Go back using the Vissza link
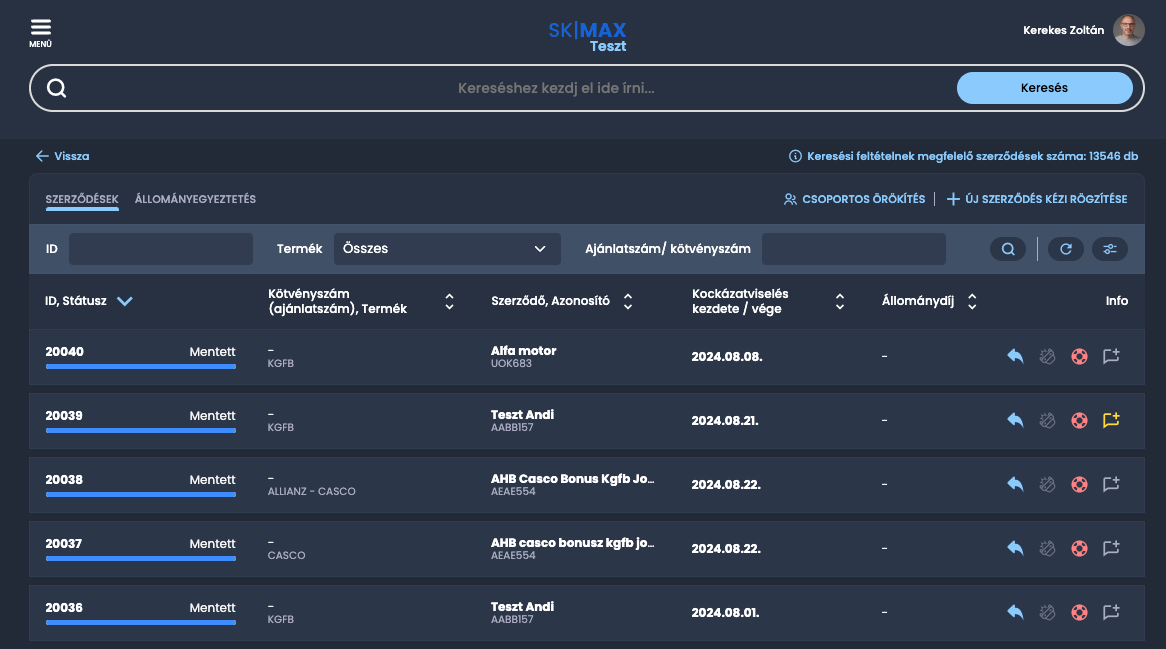Image resolution: width=1166 pixels, height=649 pixels. [62, 156]
